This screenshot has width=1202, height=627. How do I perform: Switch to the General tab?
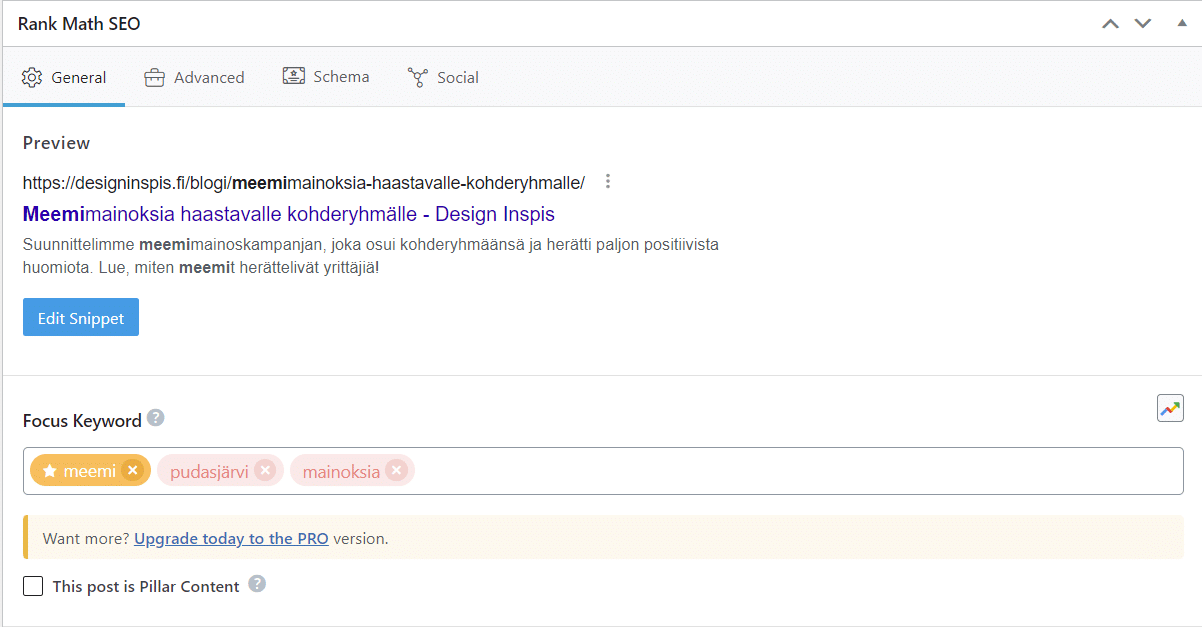point(64,77)
